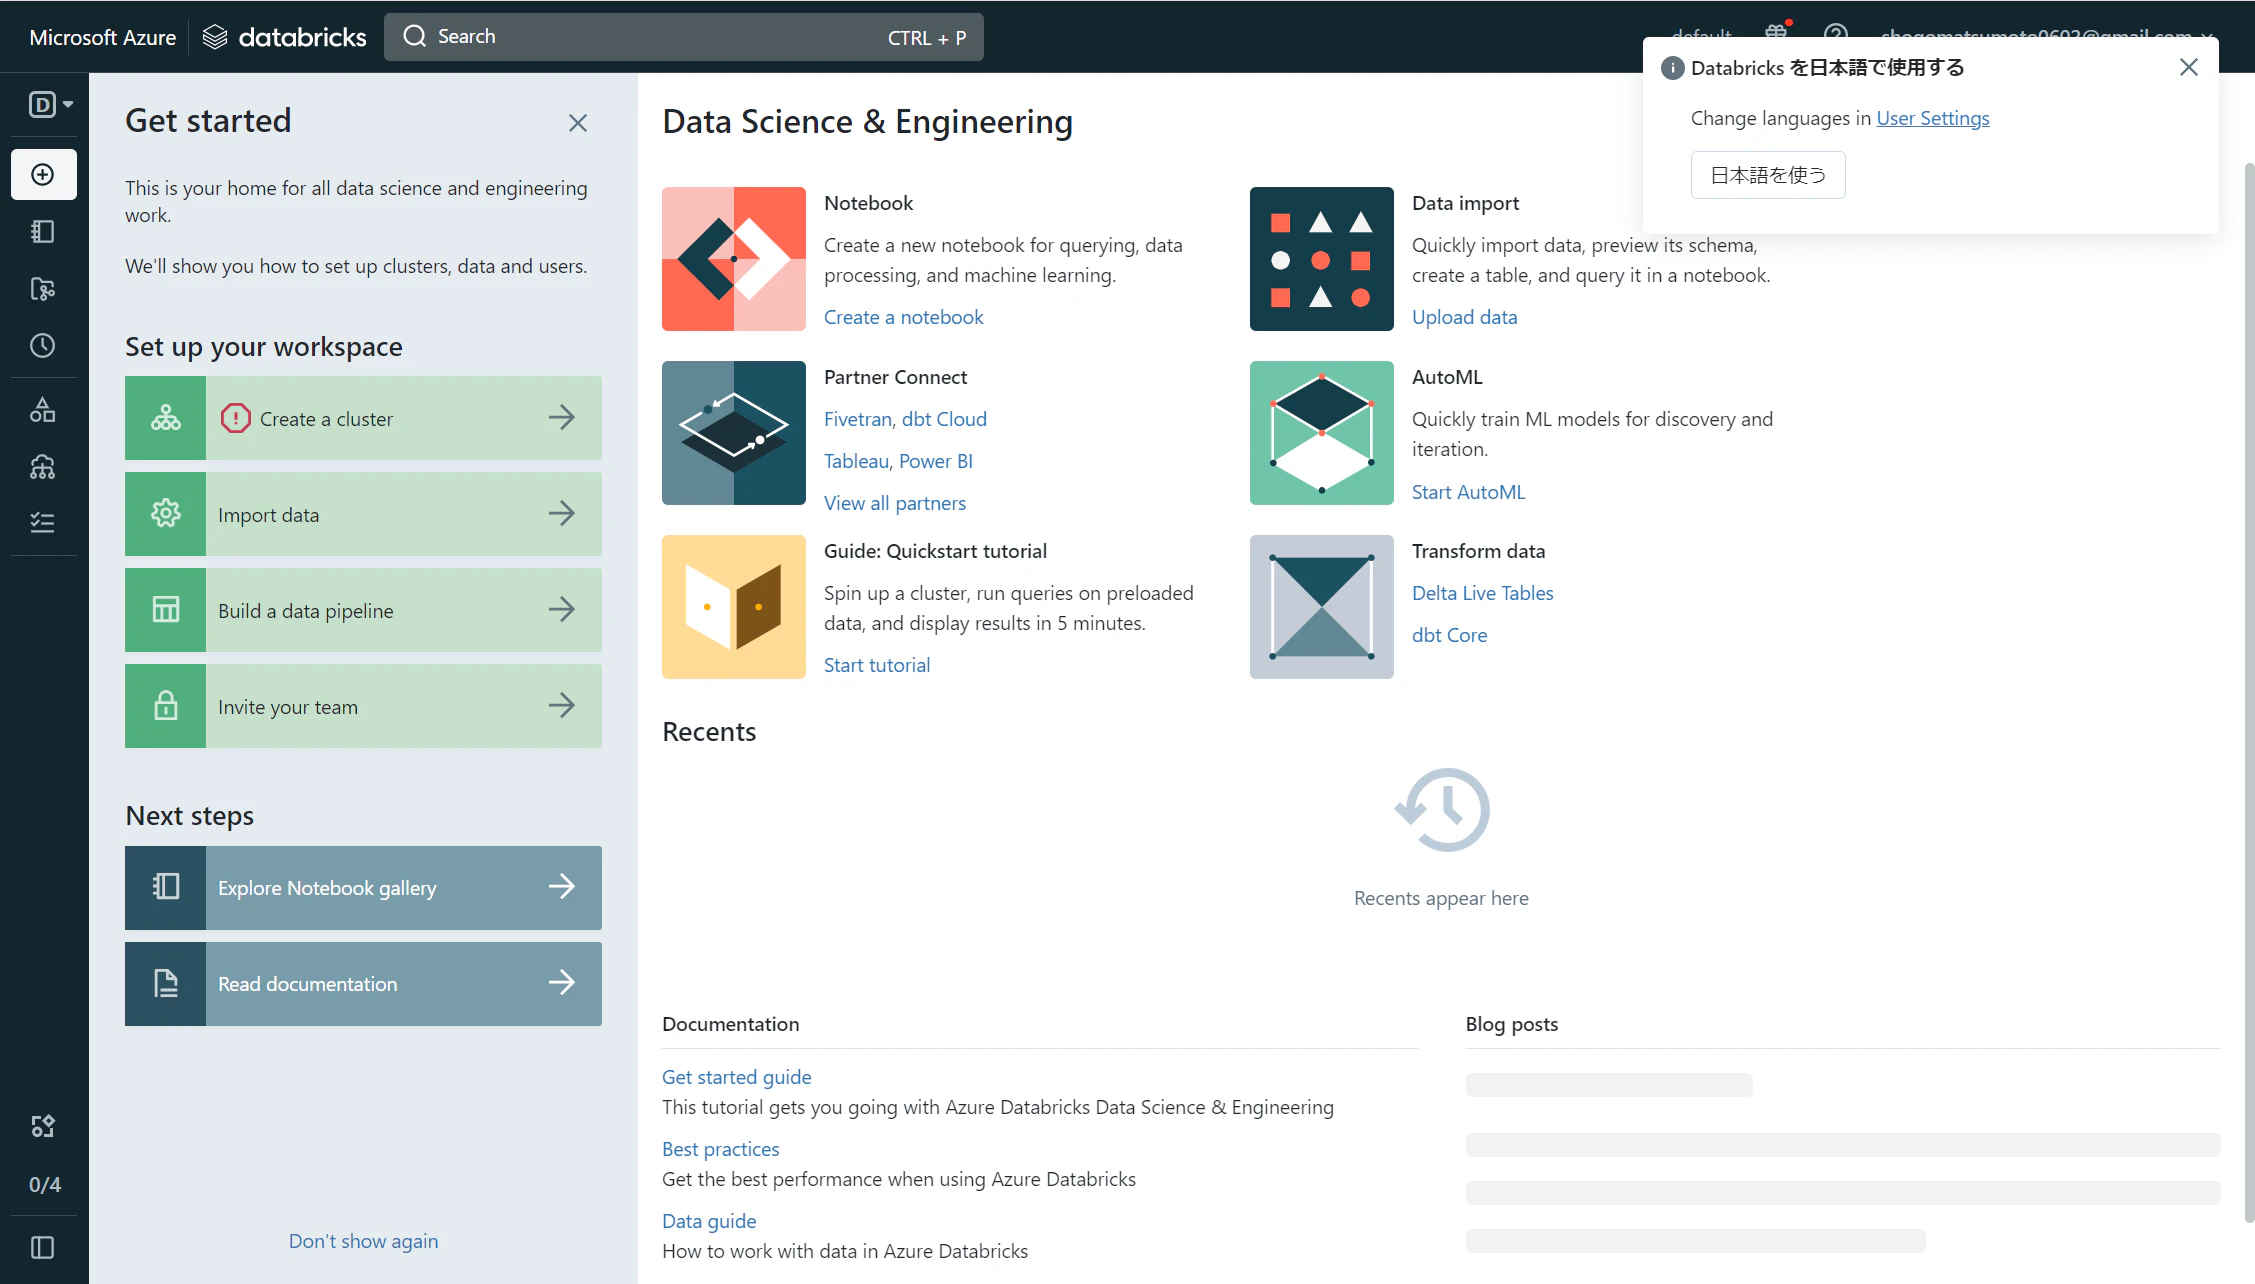Open Workflows checklist icon in sidebar
The image size is (2255, 1284).
(x=43, y=522)
